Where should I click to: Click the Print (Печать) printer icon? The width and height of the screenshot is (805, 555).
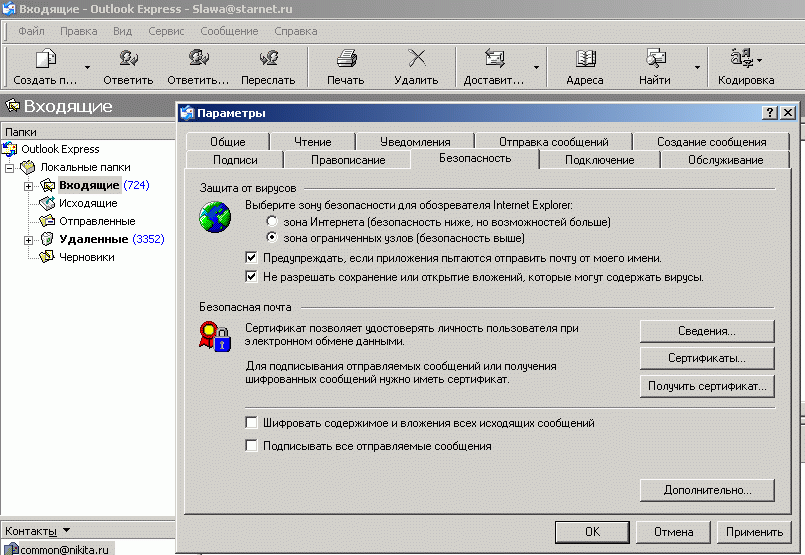pos(347,58)
